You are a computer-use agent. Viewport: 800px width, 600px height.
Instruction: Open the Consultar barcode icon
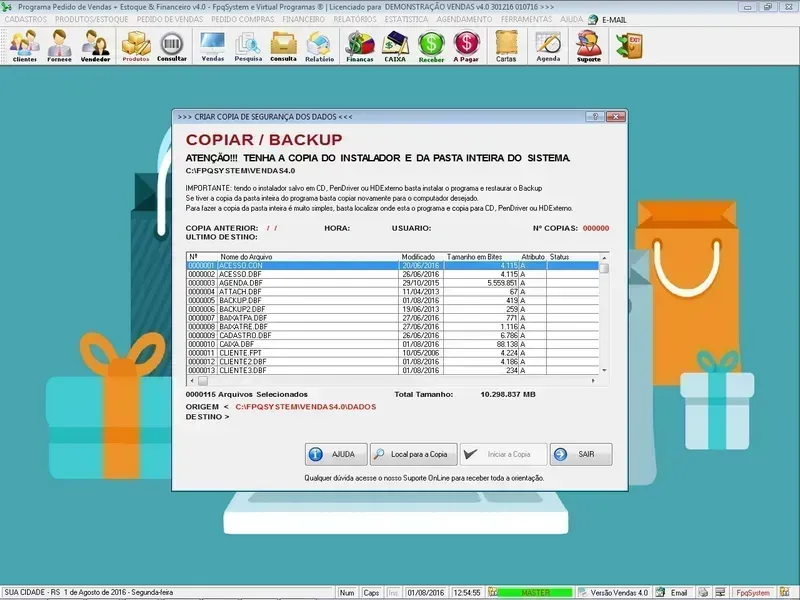[x=172, y=46]
